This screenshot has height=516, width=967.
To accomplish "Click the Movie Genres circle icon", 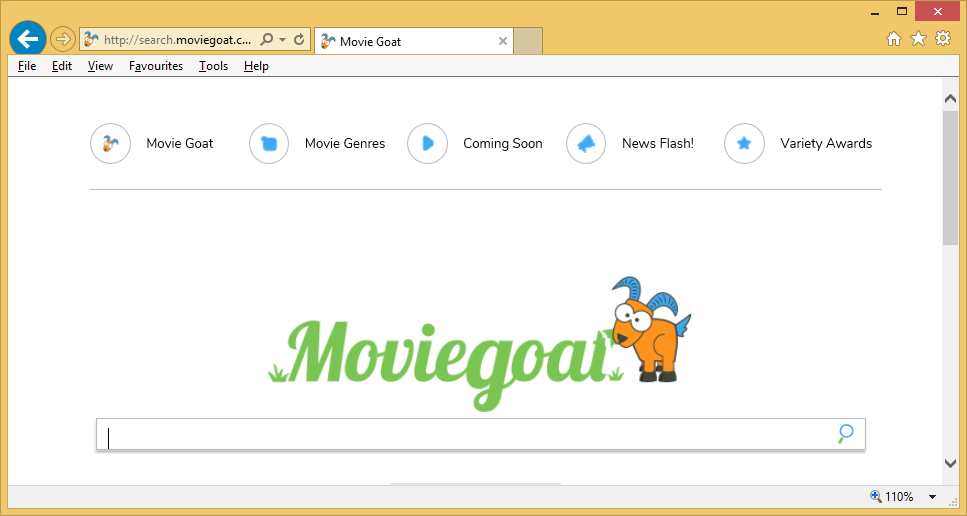I will [x=269, y=144].
